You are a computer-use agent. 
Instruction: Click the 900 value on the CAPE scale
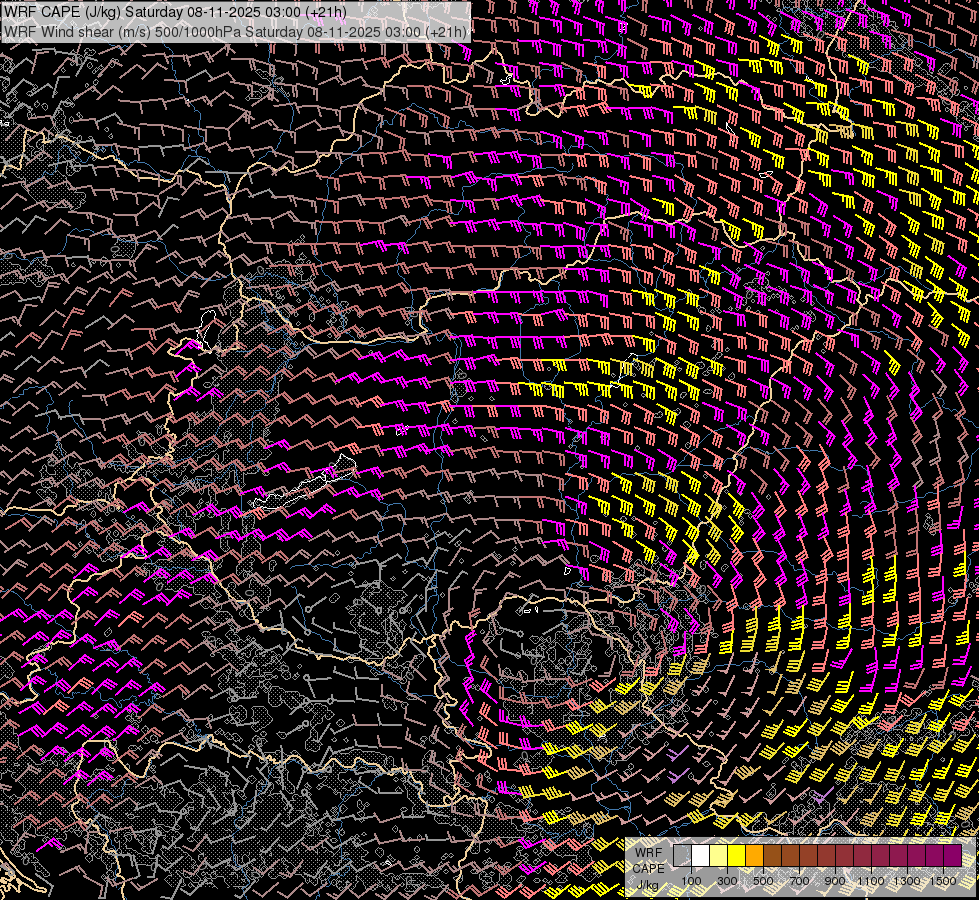835,880
